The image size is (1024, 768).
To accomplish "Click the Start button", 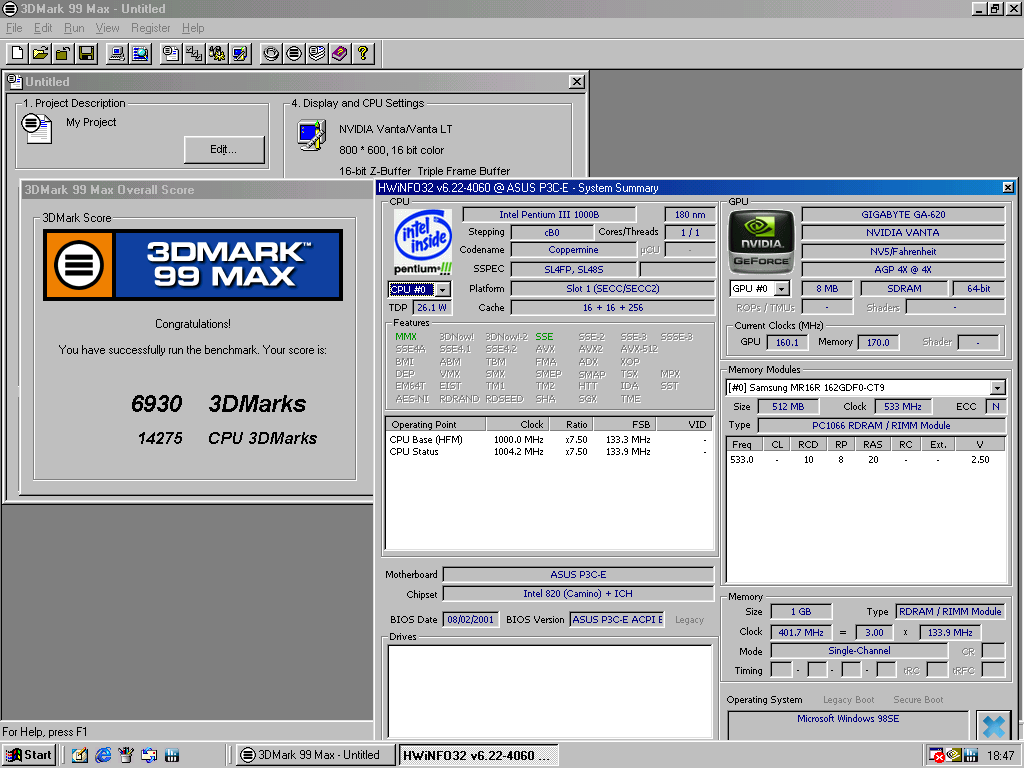I will (x=29, y=755).
